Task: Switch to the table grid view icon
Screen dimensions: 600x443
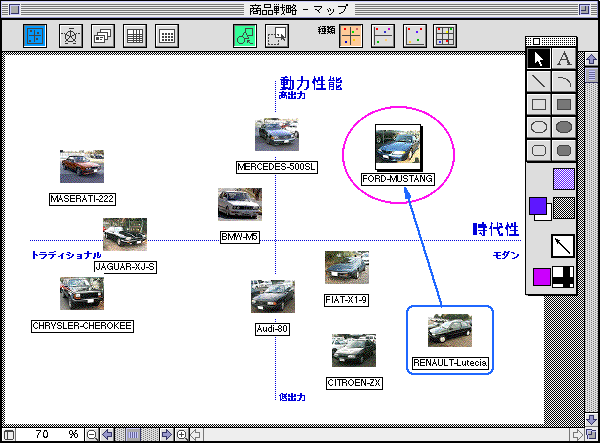Action: click(x=135, y=36)
